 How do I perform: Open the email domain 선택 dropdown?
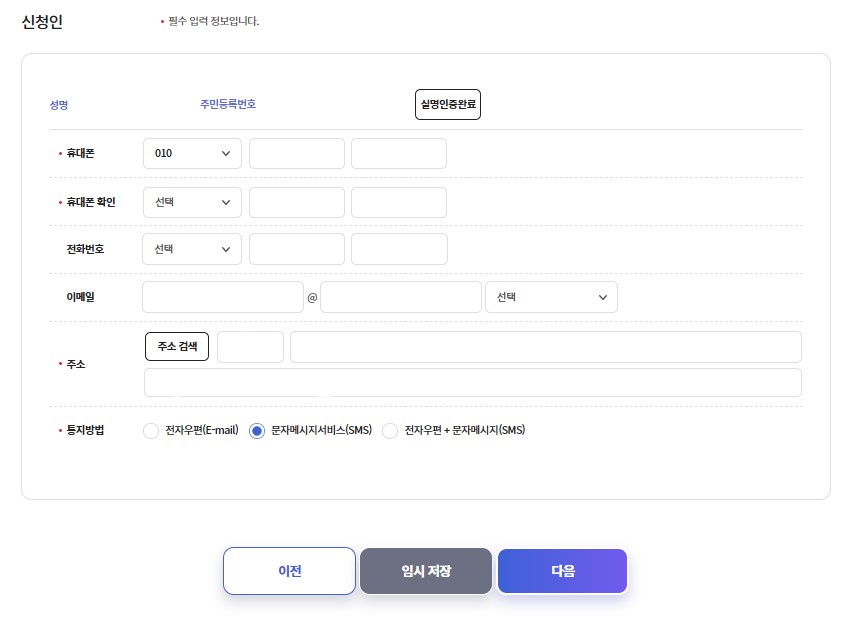click(x=551, y=297)
